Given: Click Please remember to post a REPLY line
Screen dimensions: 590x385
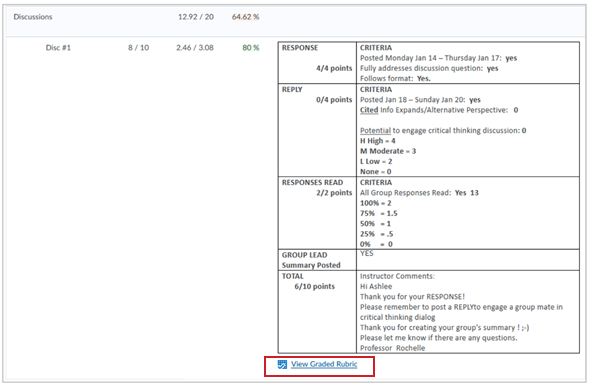Looking at the screenshot, I should point(461,312).
